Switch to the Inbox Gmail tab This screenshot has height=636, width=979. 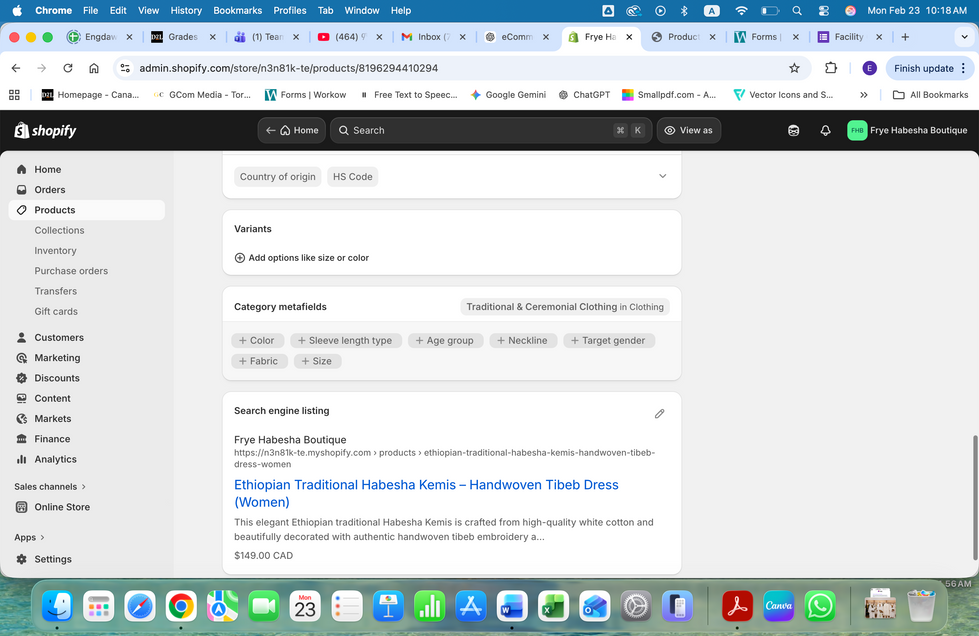[x=433, y=37]
